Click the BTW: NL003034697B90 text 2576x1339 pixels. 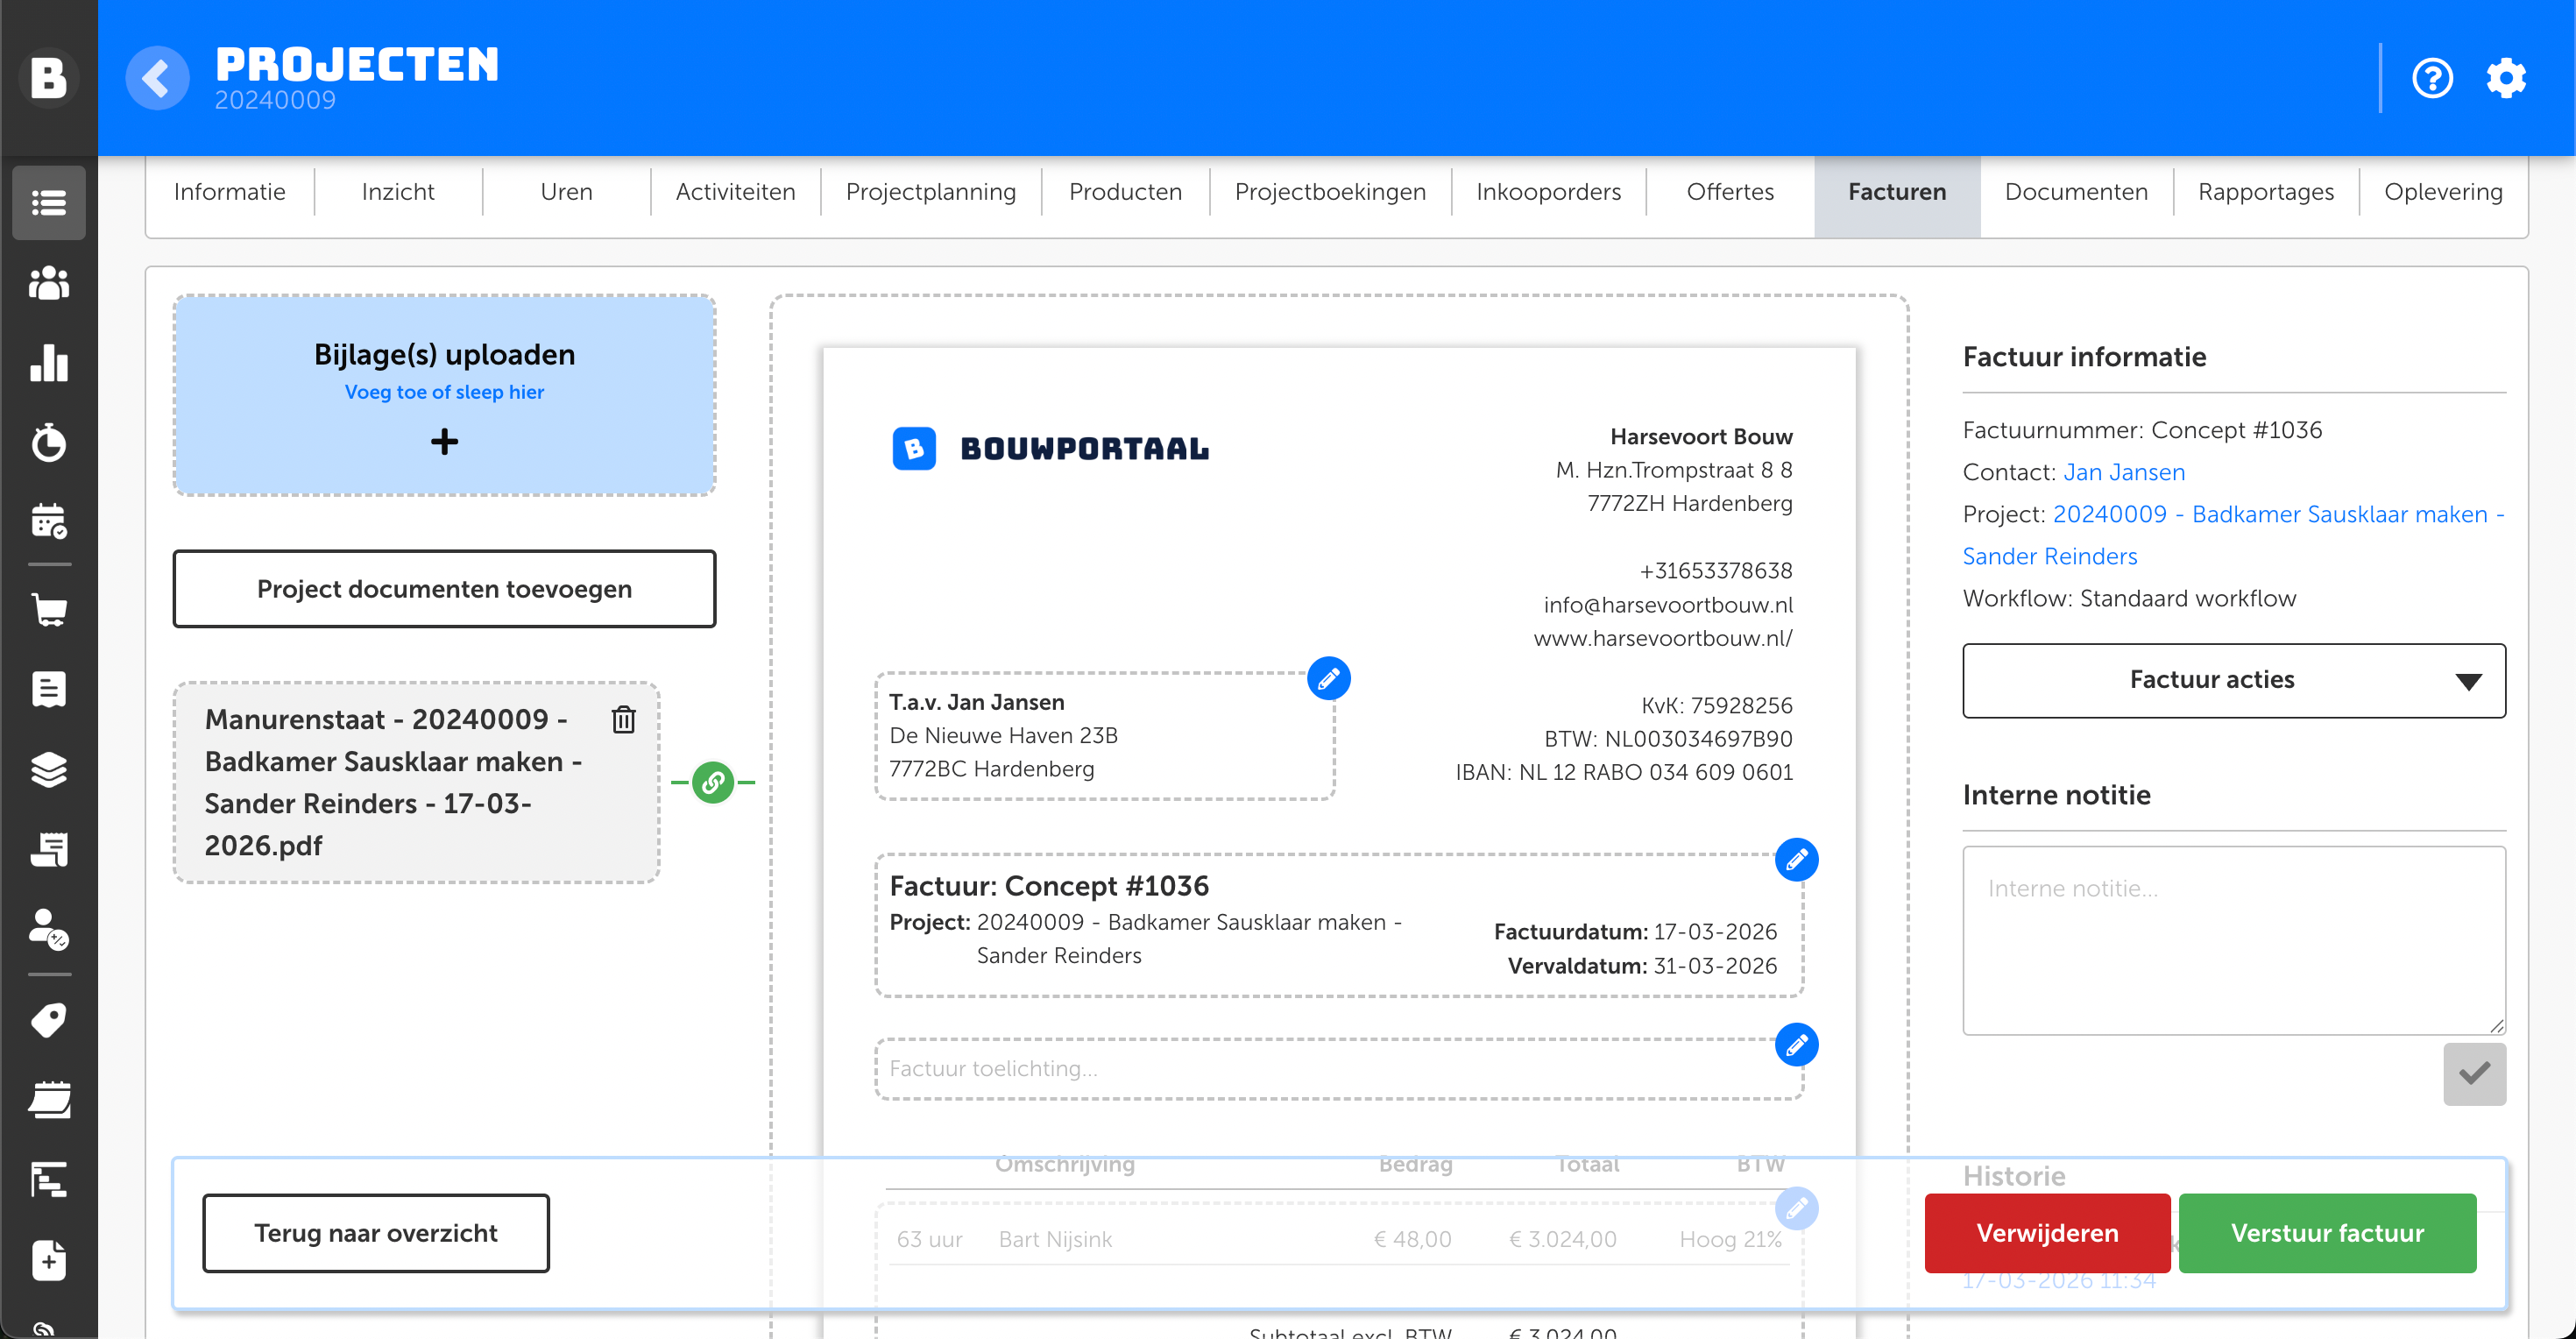[1668, 739]
